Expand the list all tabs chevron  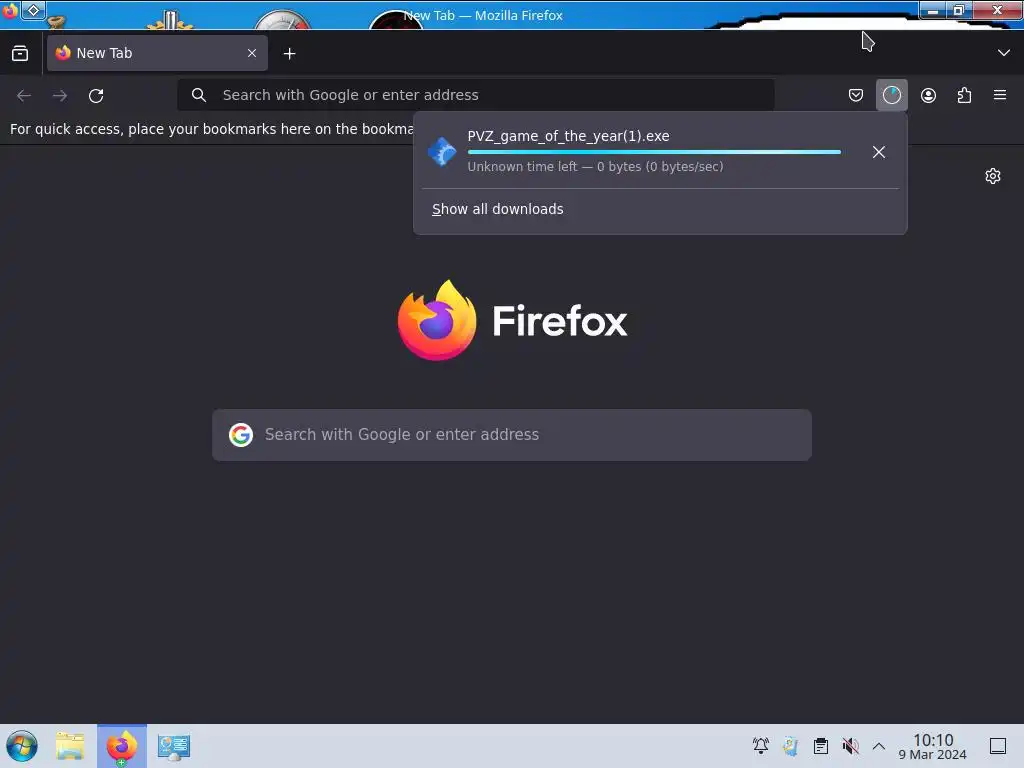[1004, 53]
